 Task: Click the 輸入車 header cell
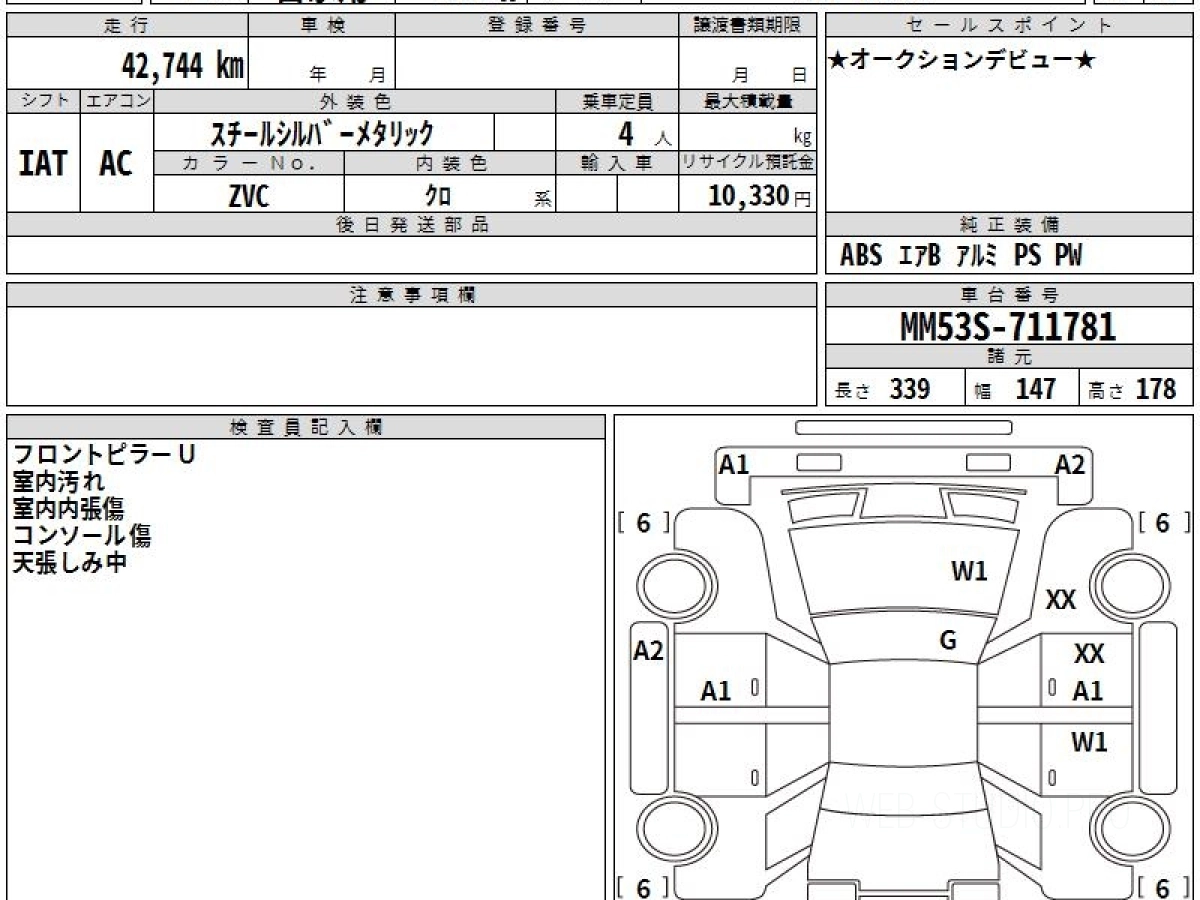[617, 164]
